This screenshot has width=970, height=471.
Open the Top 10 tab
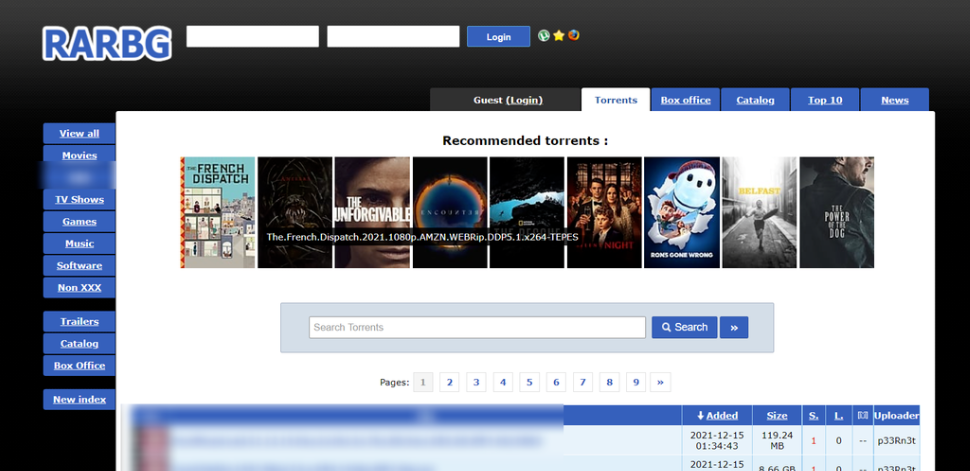[x=825, y=100]
